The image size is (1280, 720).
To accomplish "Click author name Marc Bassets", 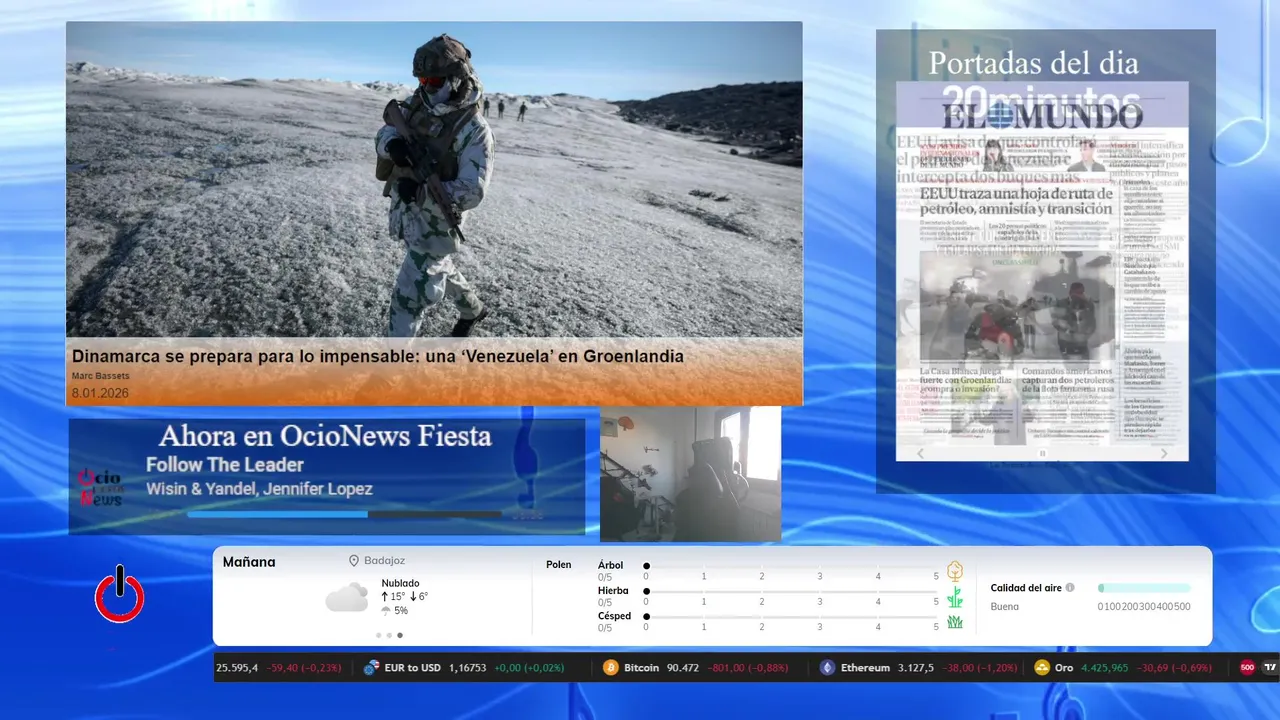I will 100,376.
